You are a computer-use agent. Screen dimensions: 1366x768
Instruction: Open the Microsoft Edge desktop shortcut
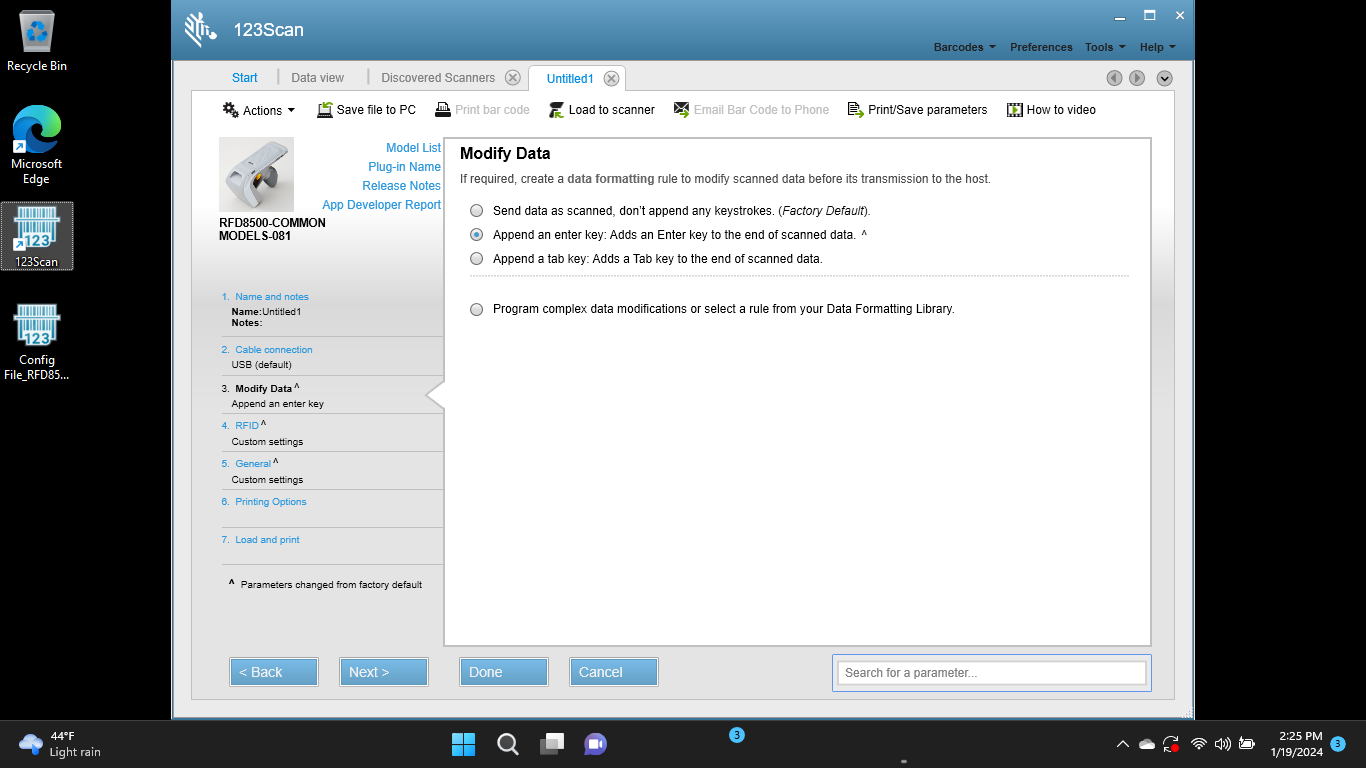click(x=37, y=146)
